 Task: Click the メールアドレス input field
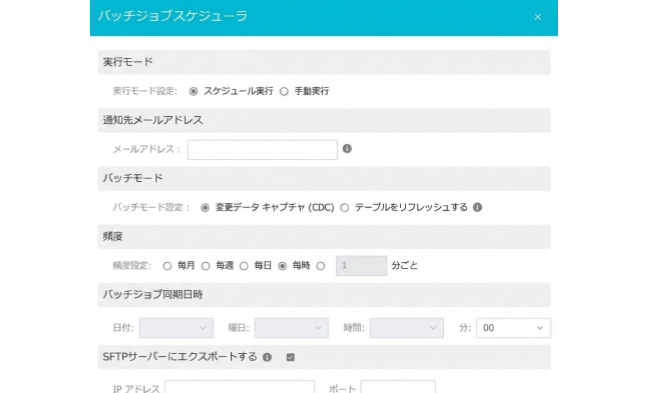coord(262,150)
